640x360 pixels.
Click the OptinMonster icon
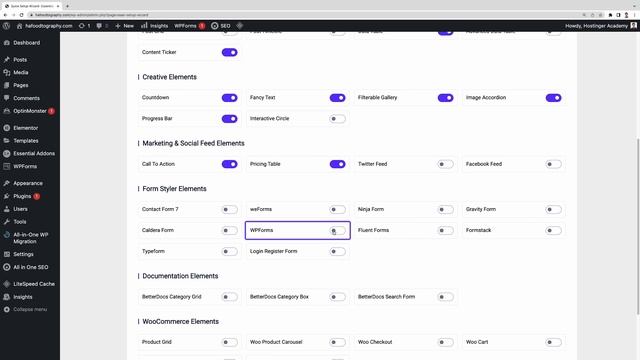click(x=7, y=111)
